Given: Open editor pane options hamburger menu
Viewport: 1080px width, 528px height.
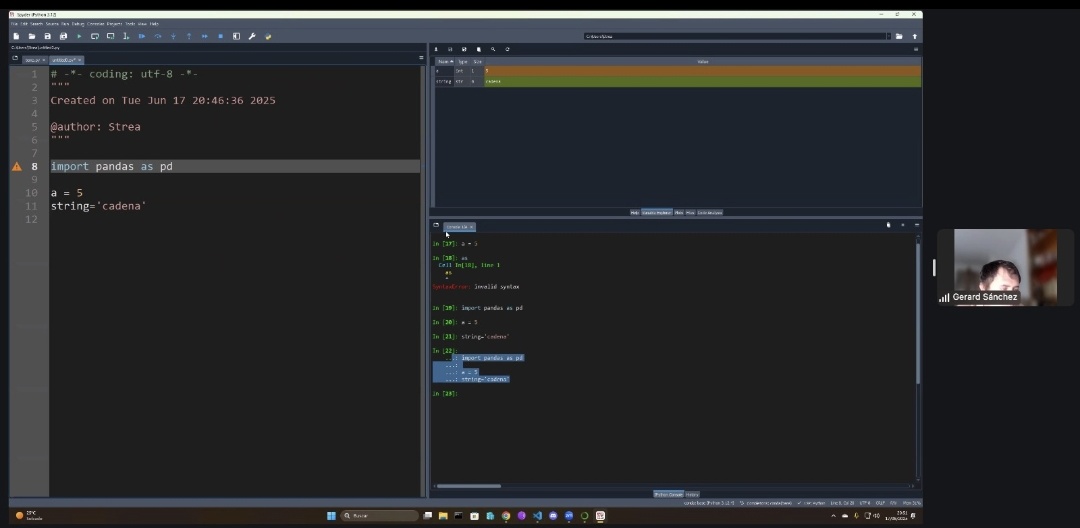Looking at the screenshot, I should point(422,58).
